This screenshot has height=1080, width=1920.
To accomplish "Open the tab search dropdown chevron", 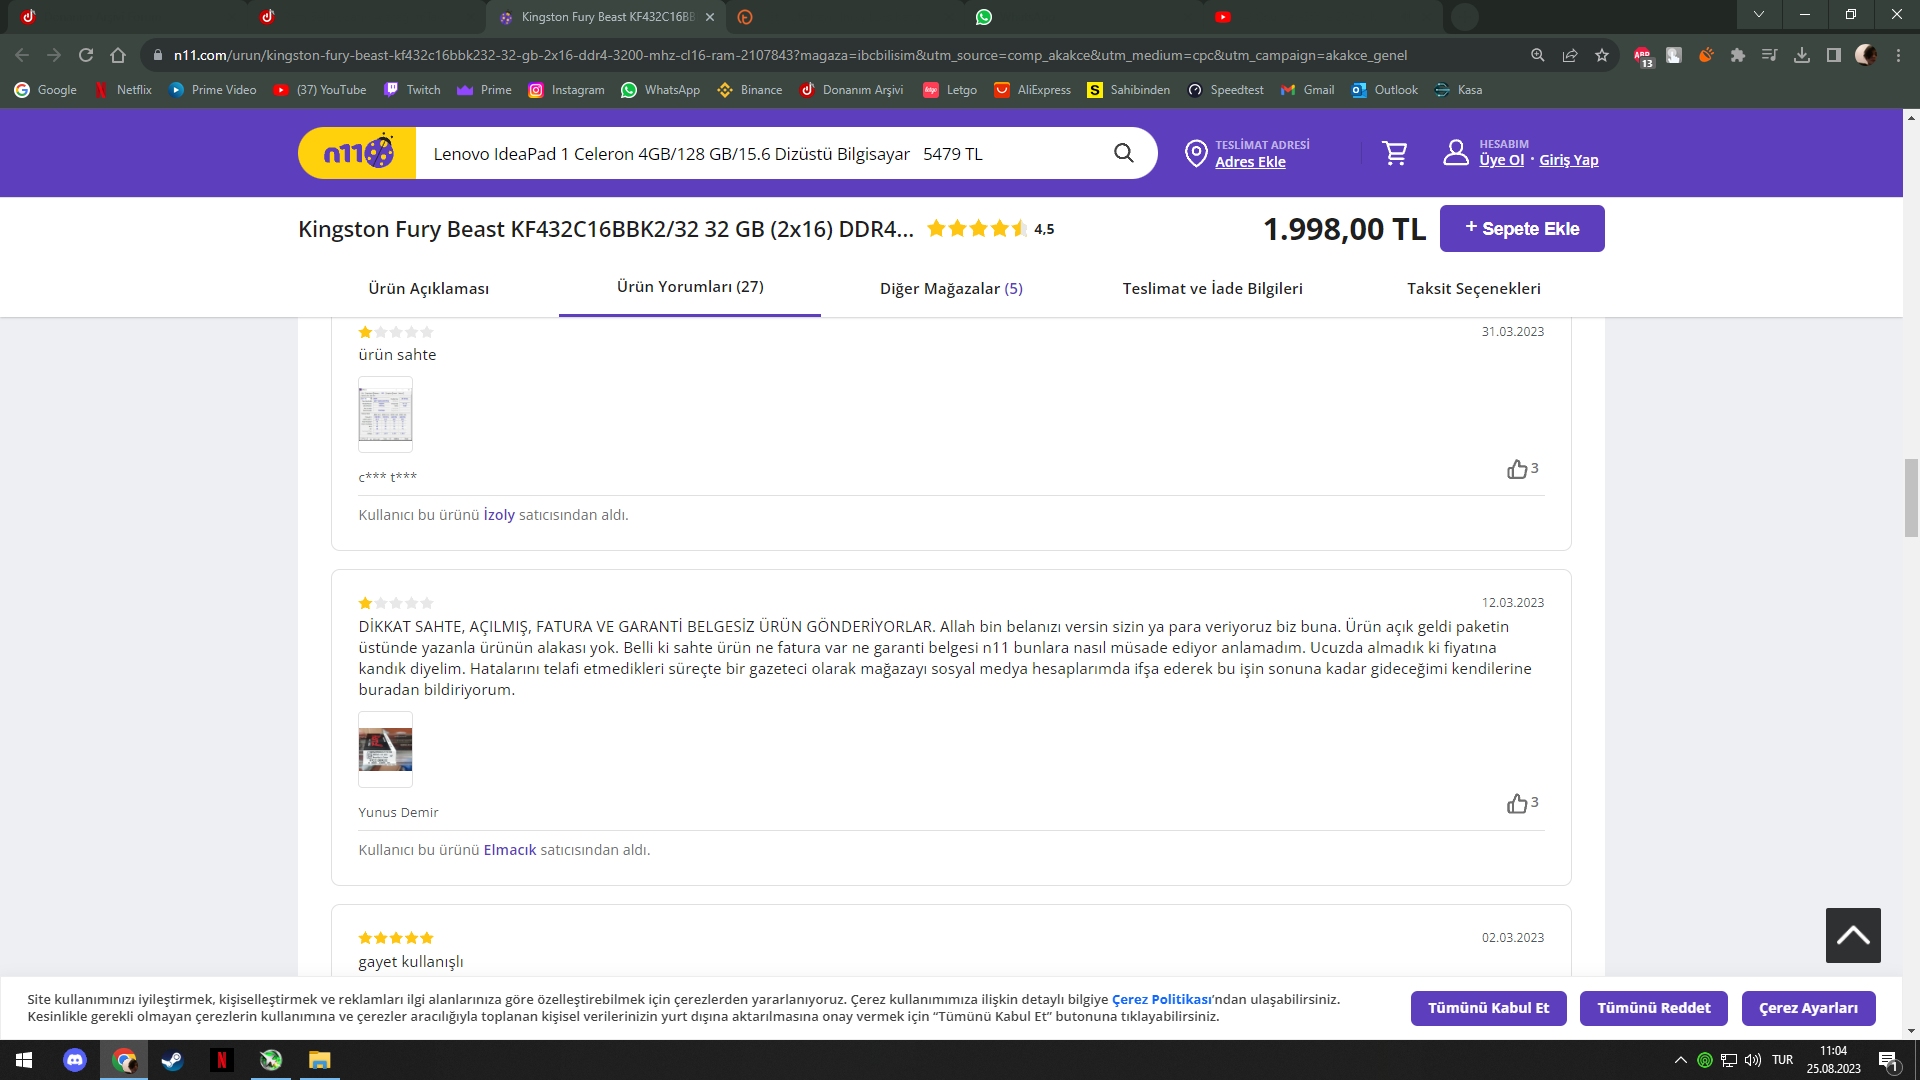I will (1758, 15).
